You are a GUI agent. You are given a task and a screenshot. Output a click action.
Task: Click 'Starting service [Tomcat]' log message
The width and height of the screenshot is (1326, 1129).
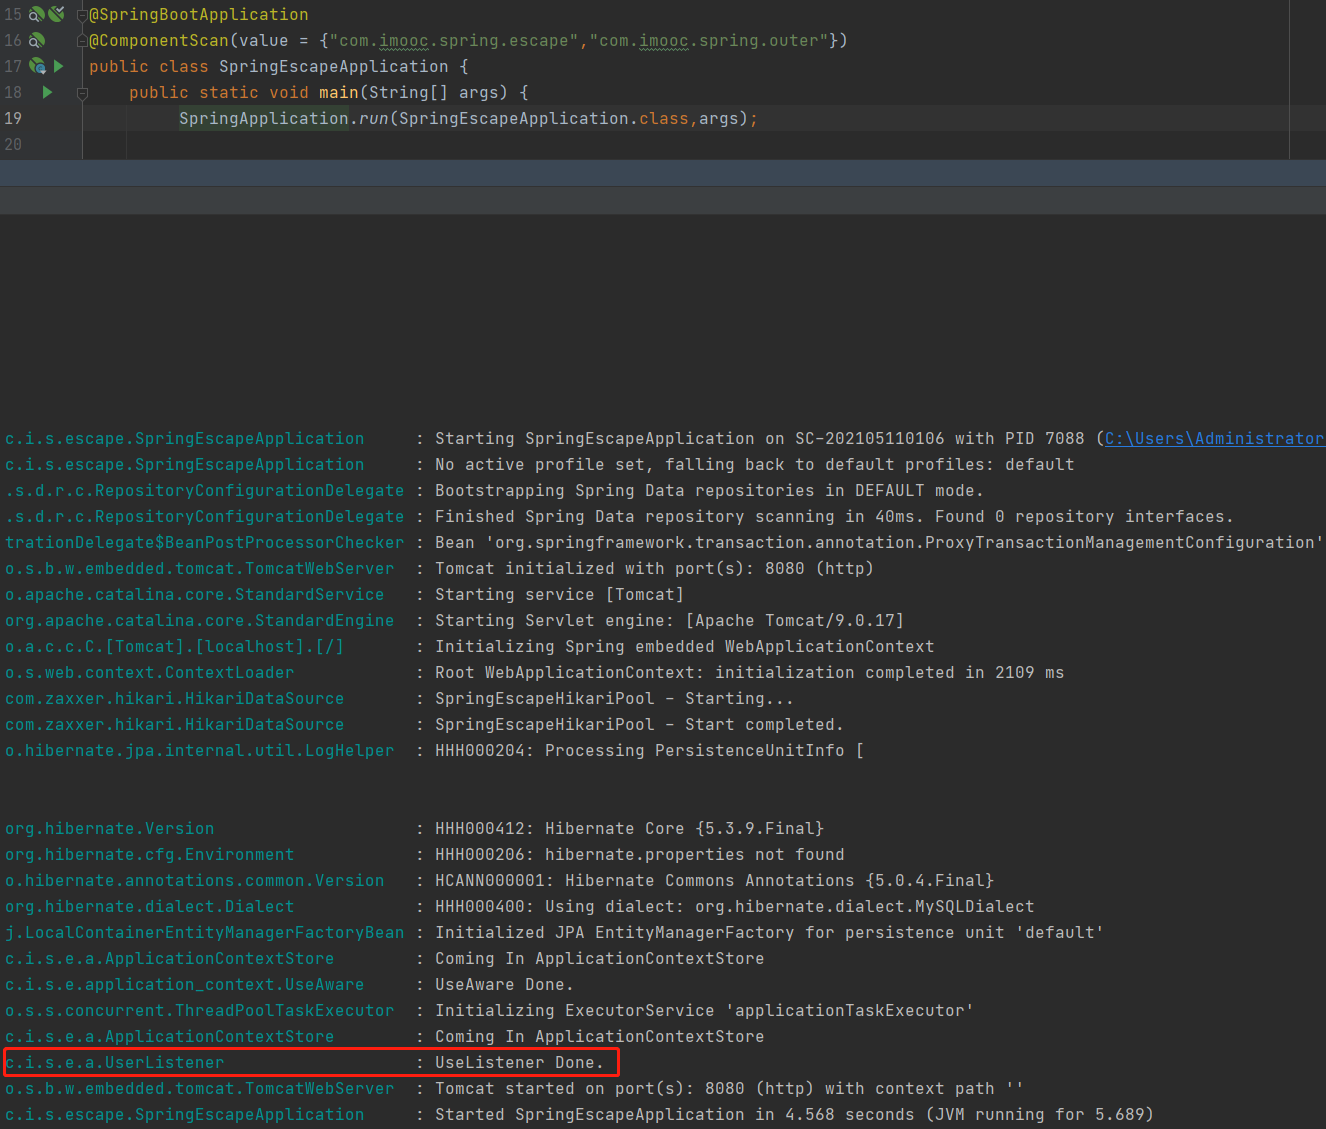coord(559,594)
